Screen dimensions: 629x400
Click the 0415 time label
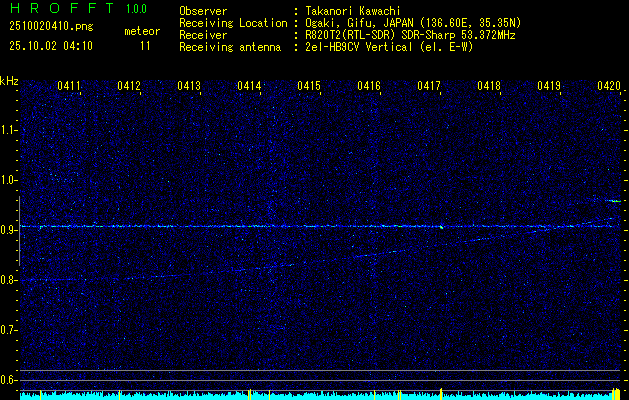309,86
